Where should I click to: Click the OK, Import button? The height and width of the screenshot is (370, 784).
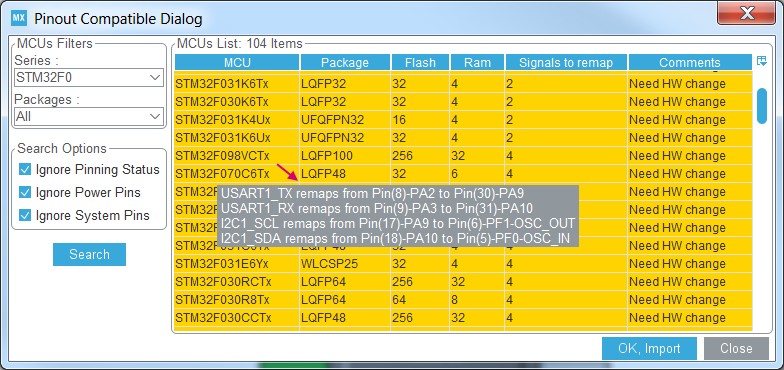point(650,348)
